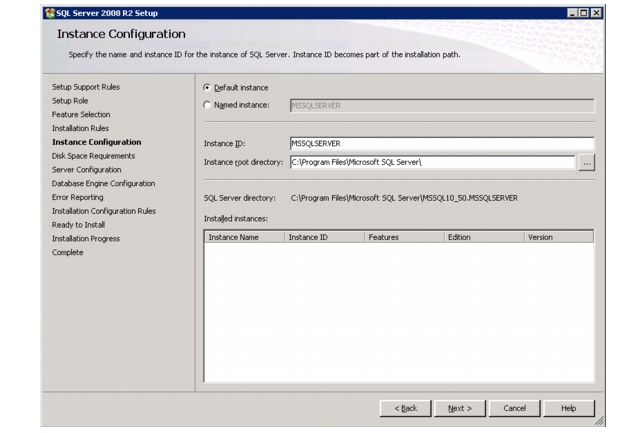The width and height of the screenshot is (640, 433).
Task: Close the SQL Server Setup window
Action: 596,13
